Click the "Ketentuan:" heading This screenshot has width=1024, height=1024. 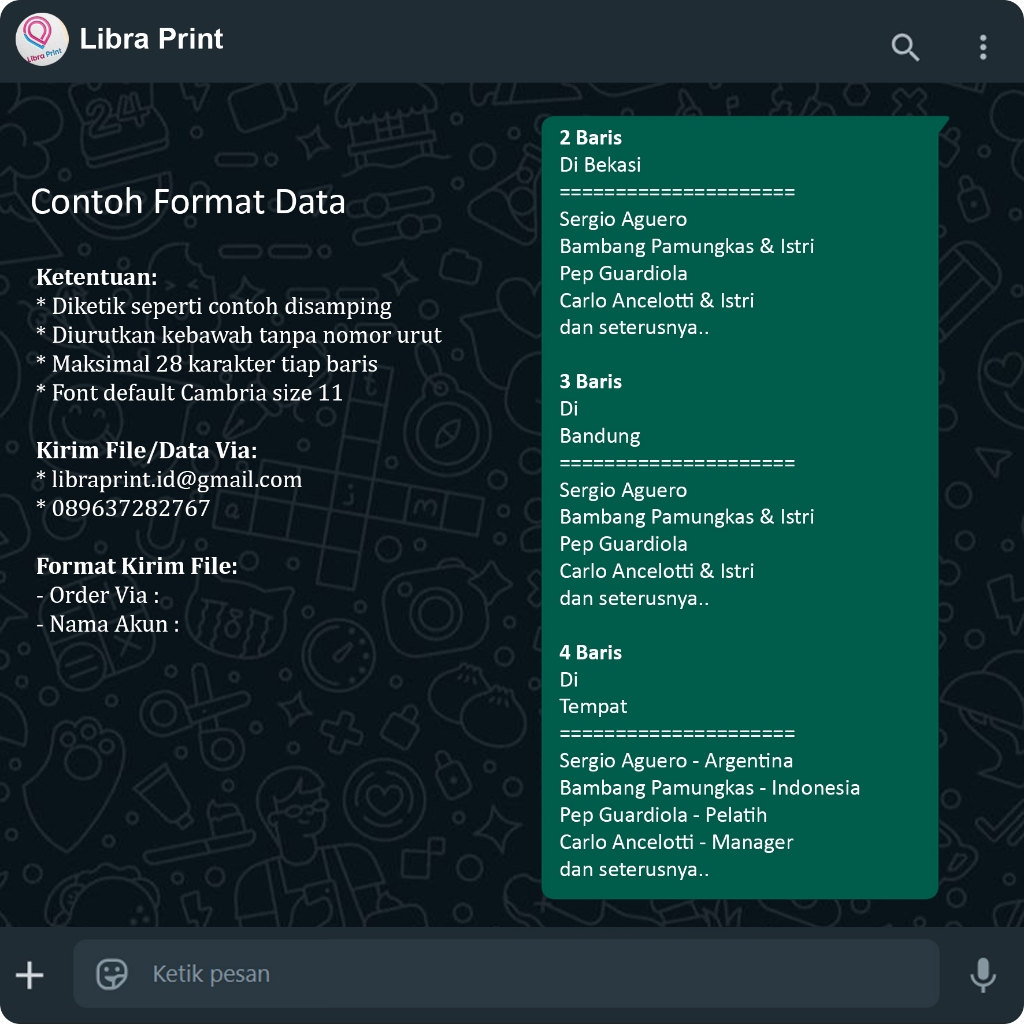(97, 277)
